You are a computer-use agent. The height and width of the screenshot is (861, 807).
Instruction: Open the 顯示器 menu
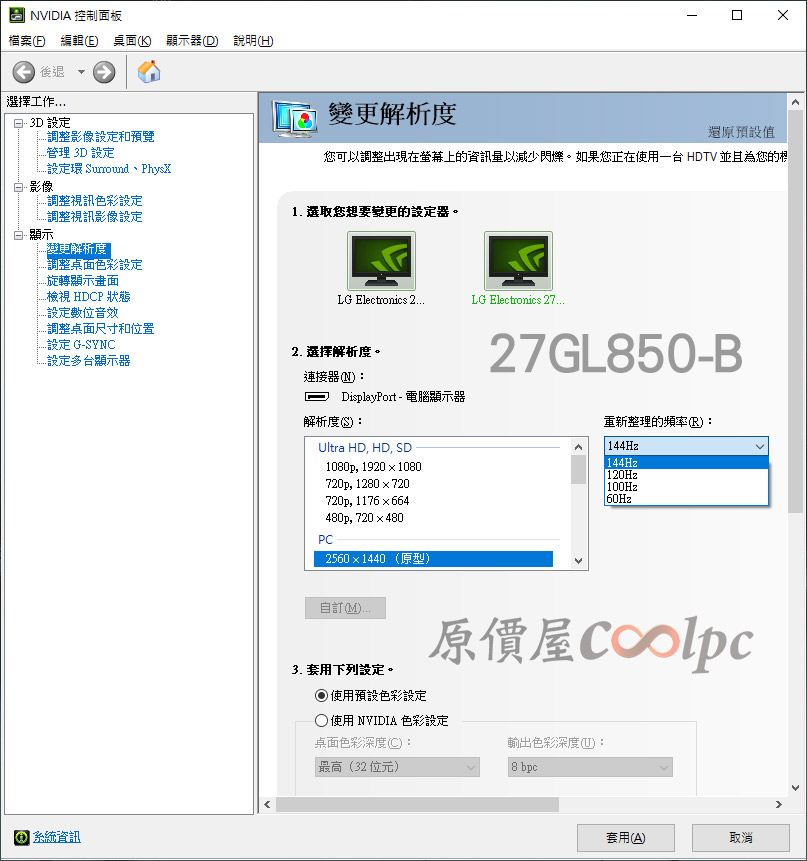pos(191,41)
